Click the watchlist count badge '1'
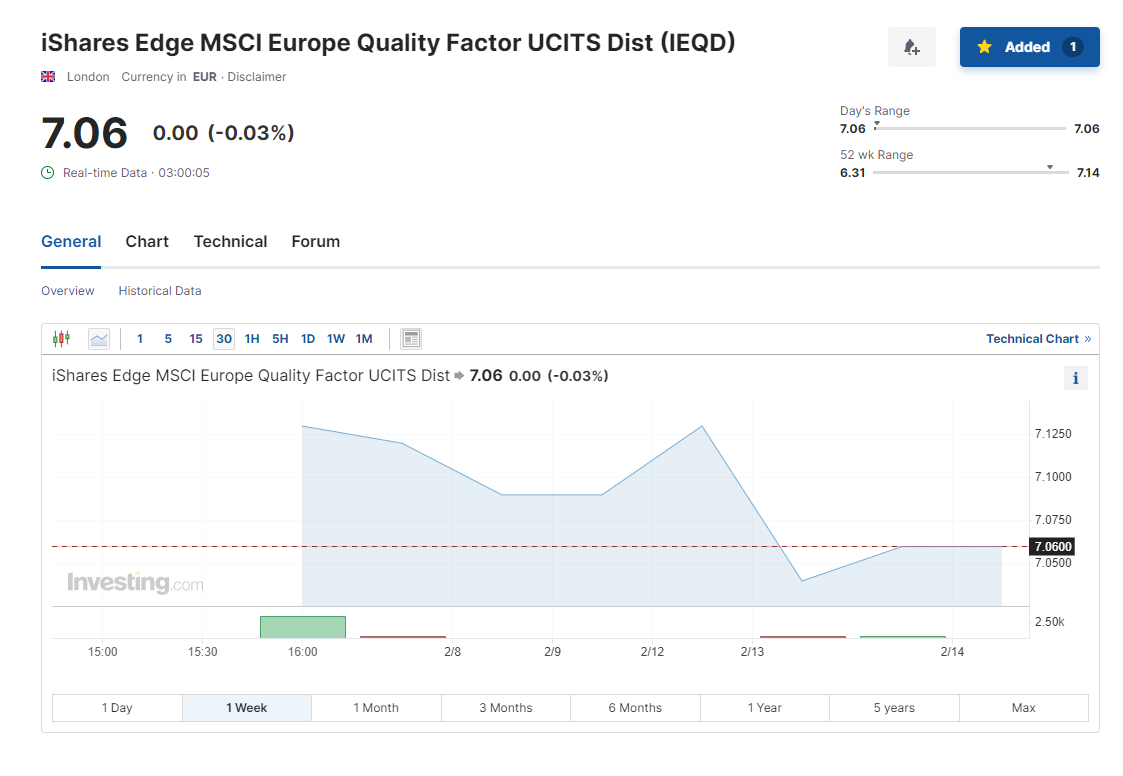The image size is (1123, 776). pos(1072,47)
